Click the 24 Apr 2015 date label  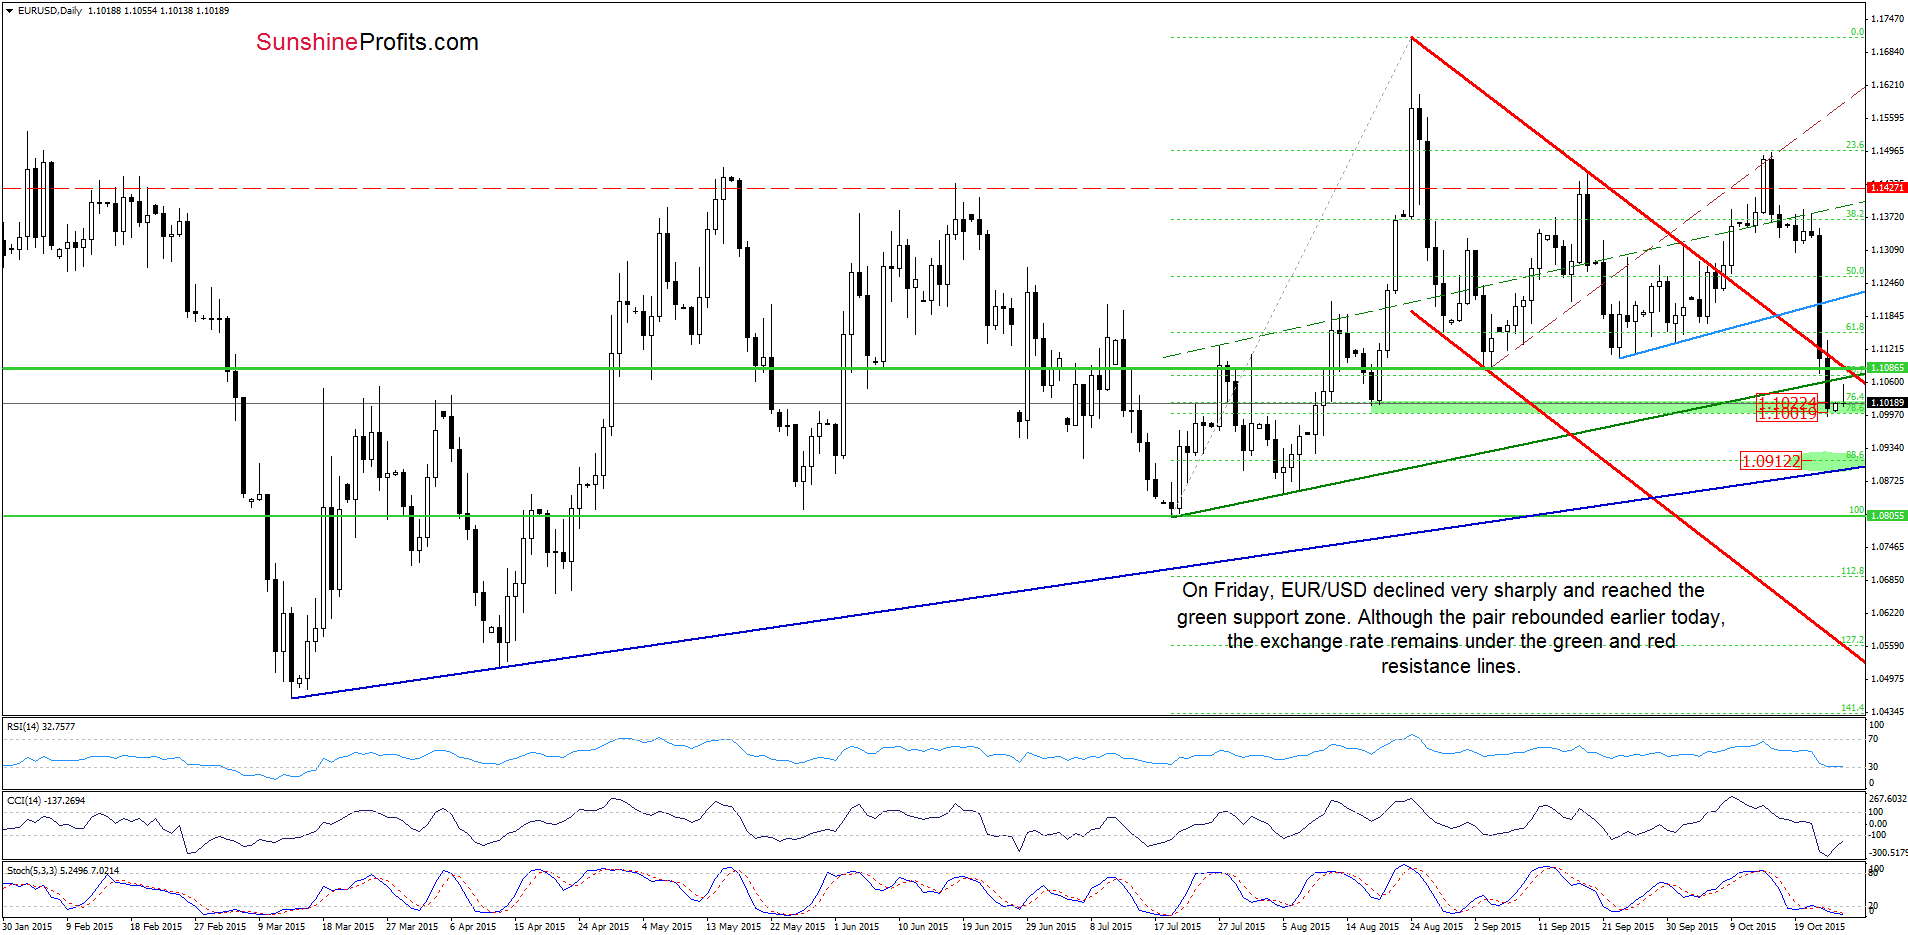coord(604,927)
